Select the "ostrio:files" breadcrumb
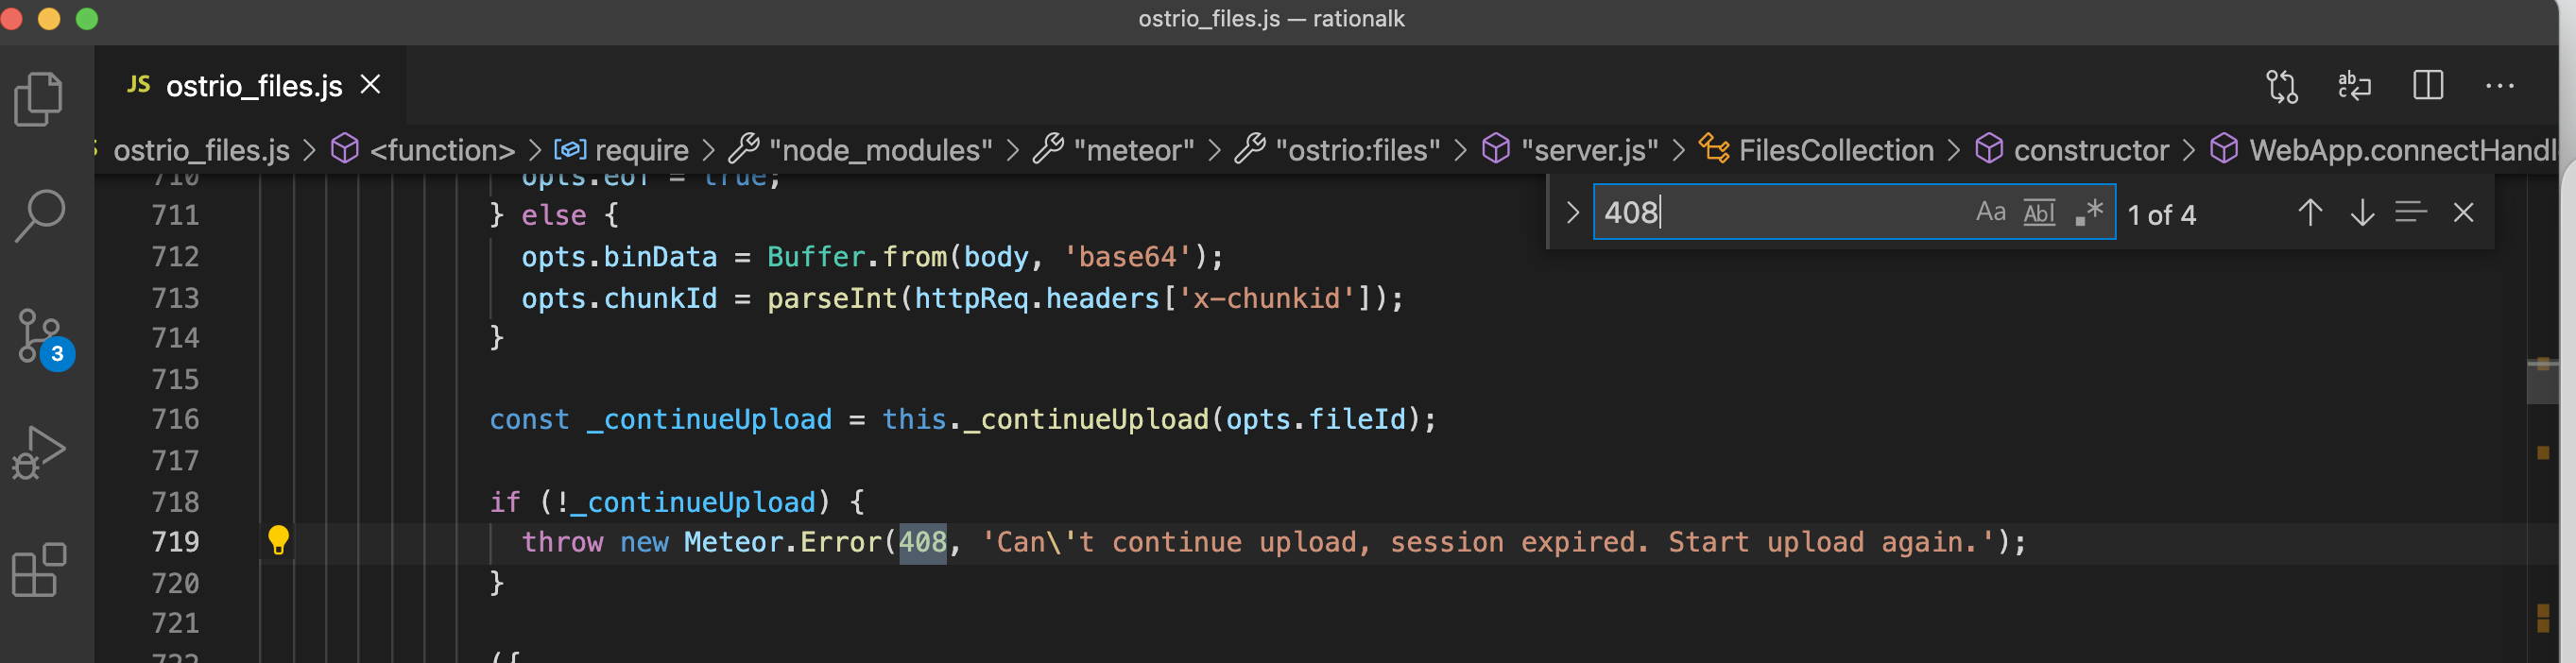The height and width of the screenshot is (663, 2576). (x=1337, y=150)
